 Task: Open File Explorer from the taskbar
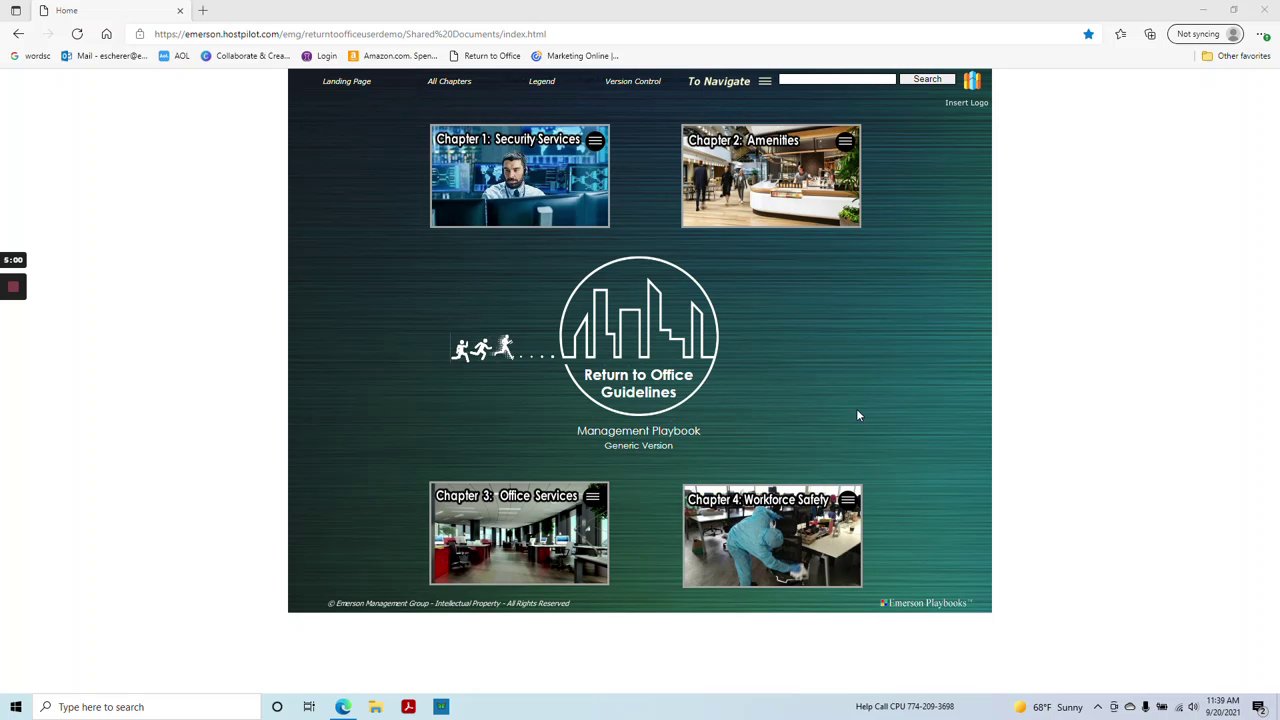376,707
